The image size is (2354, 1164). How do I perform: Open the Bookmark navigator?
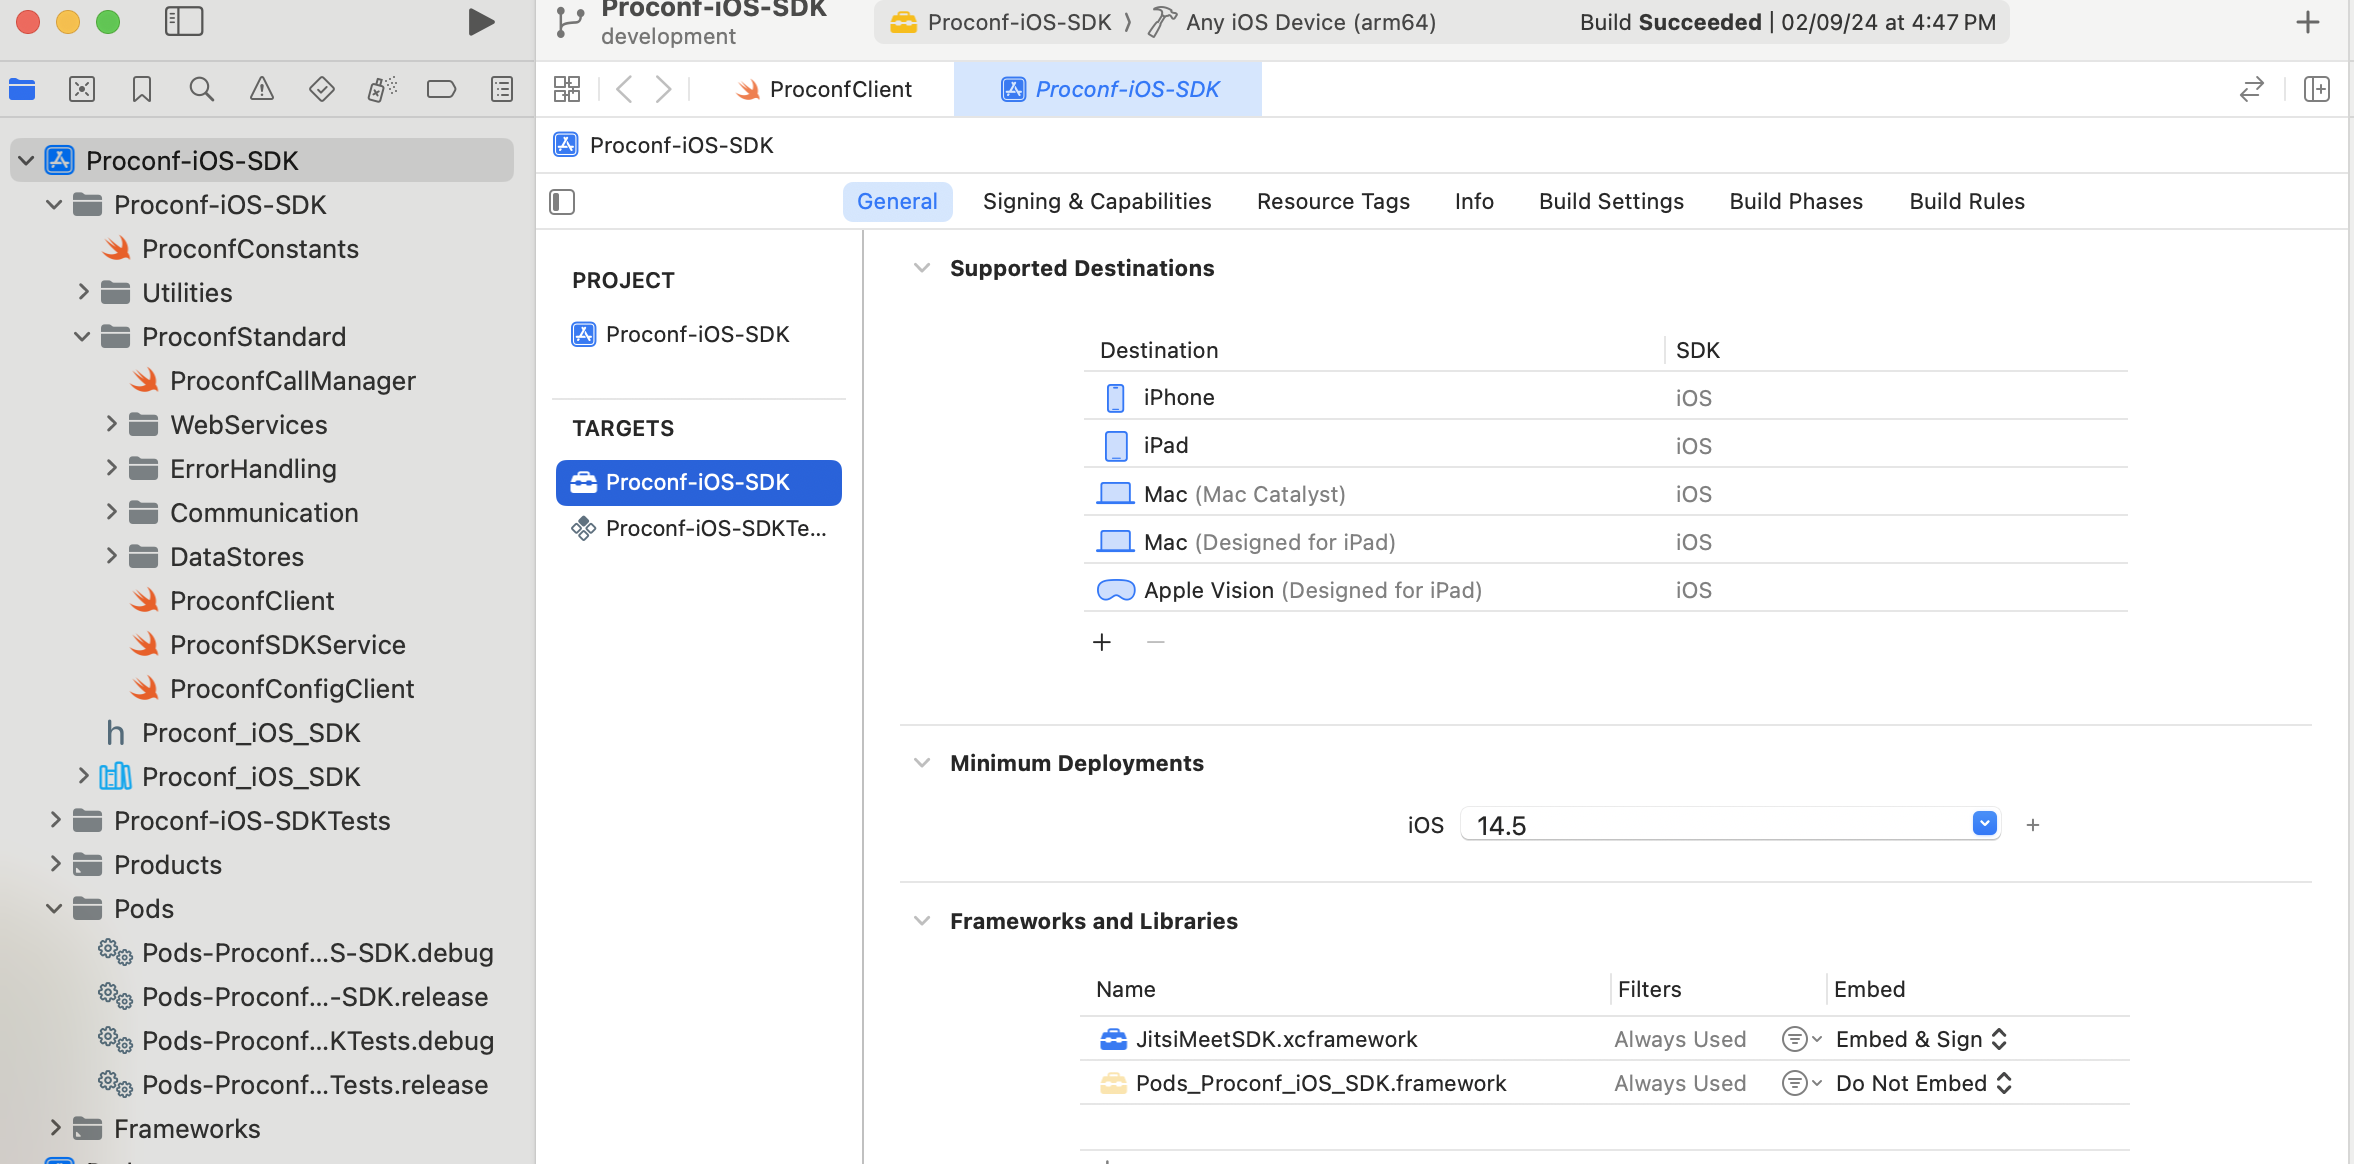pyautogui.click(x=141, y=89)
